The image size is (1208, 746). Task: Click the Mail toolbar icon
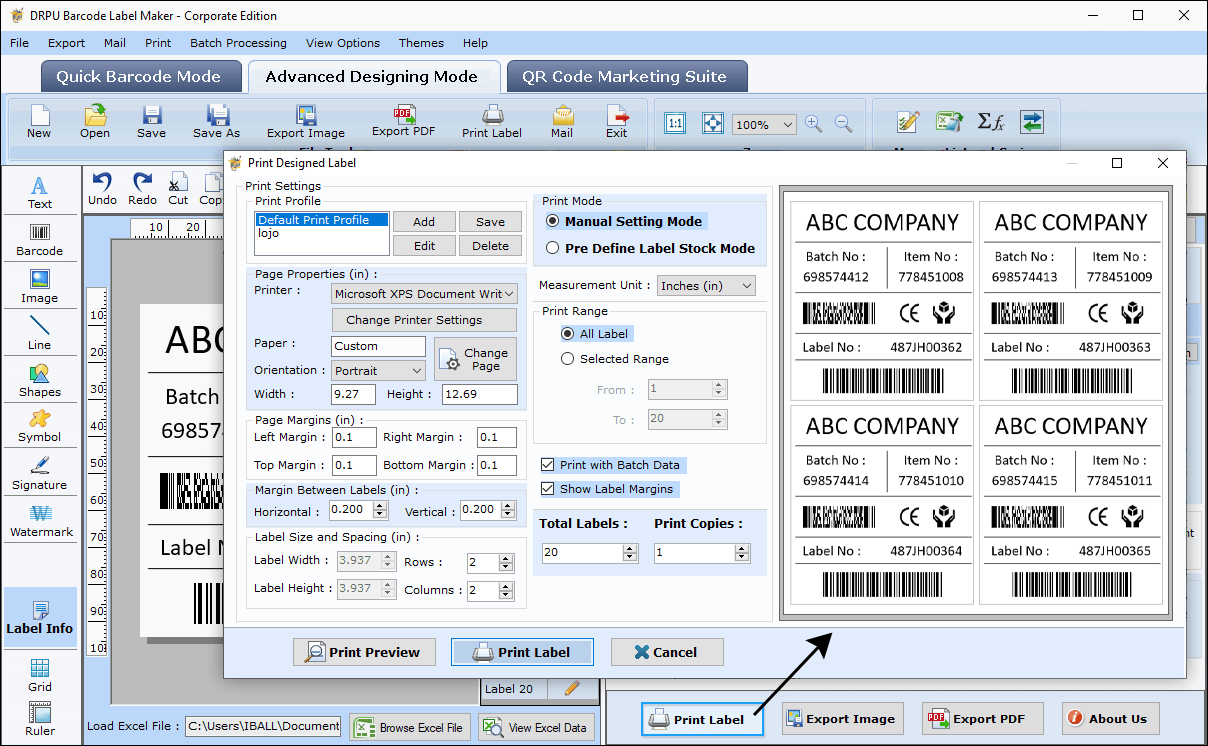point(562,121)
